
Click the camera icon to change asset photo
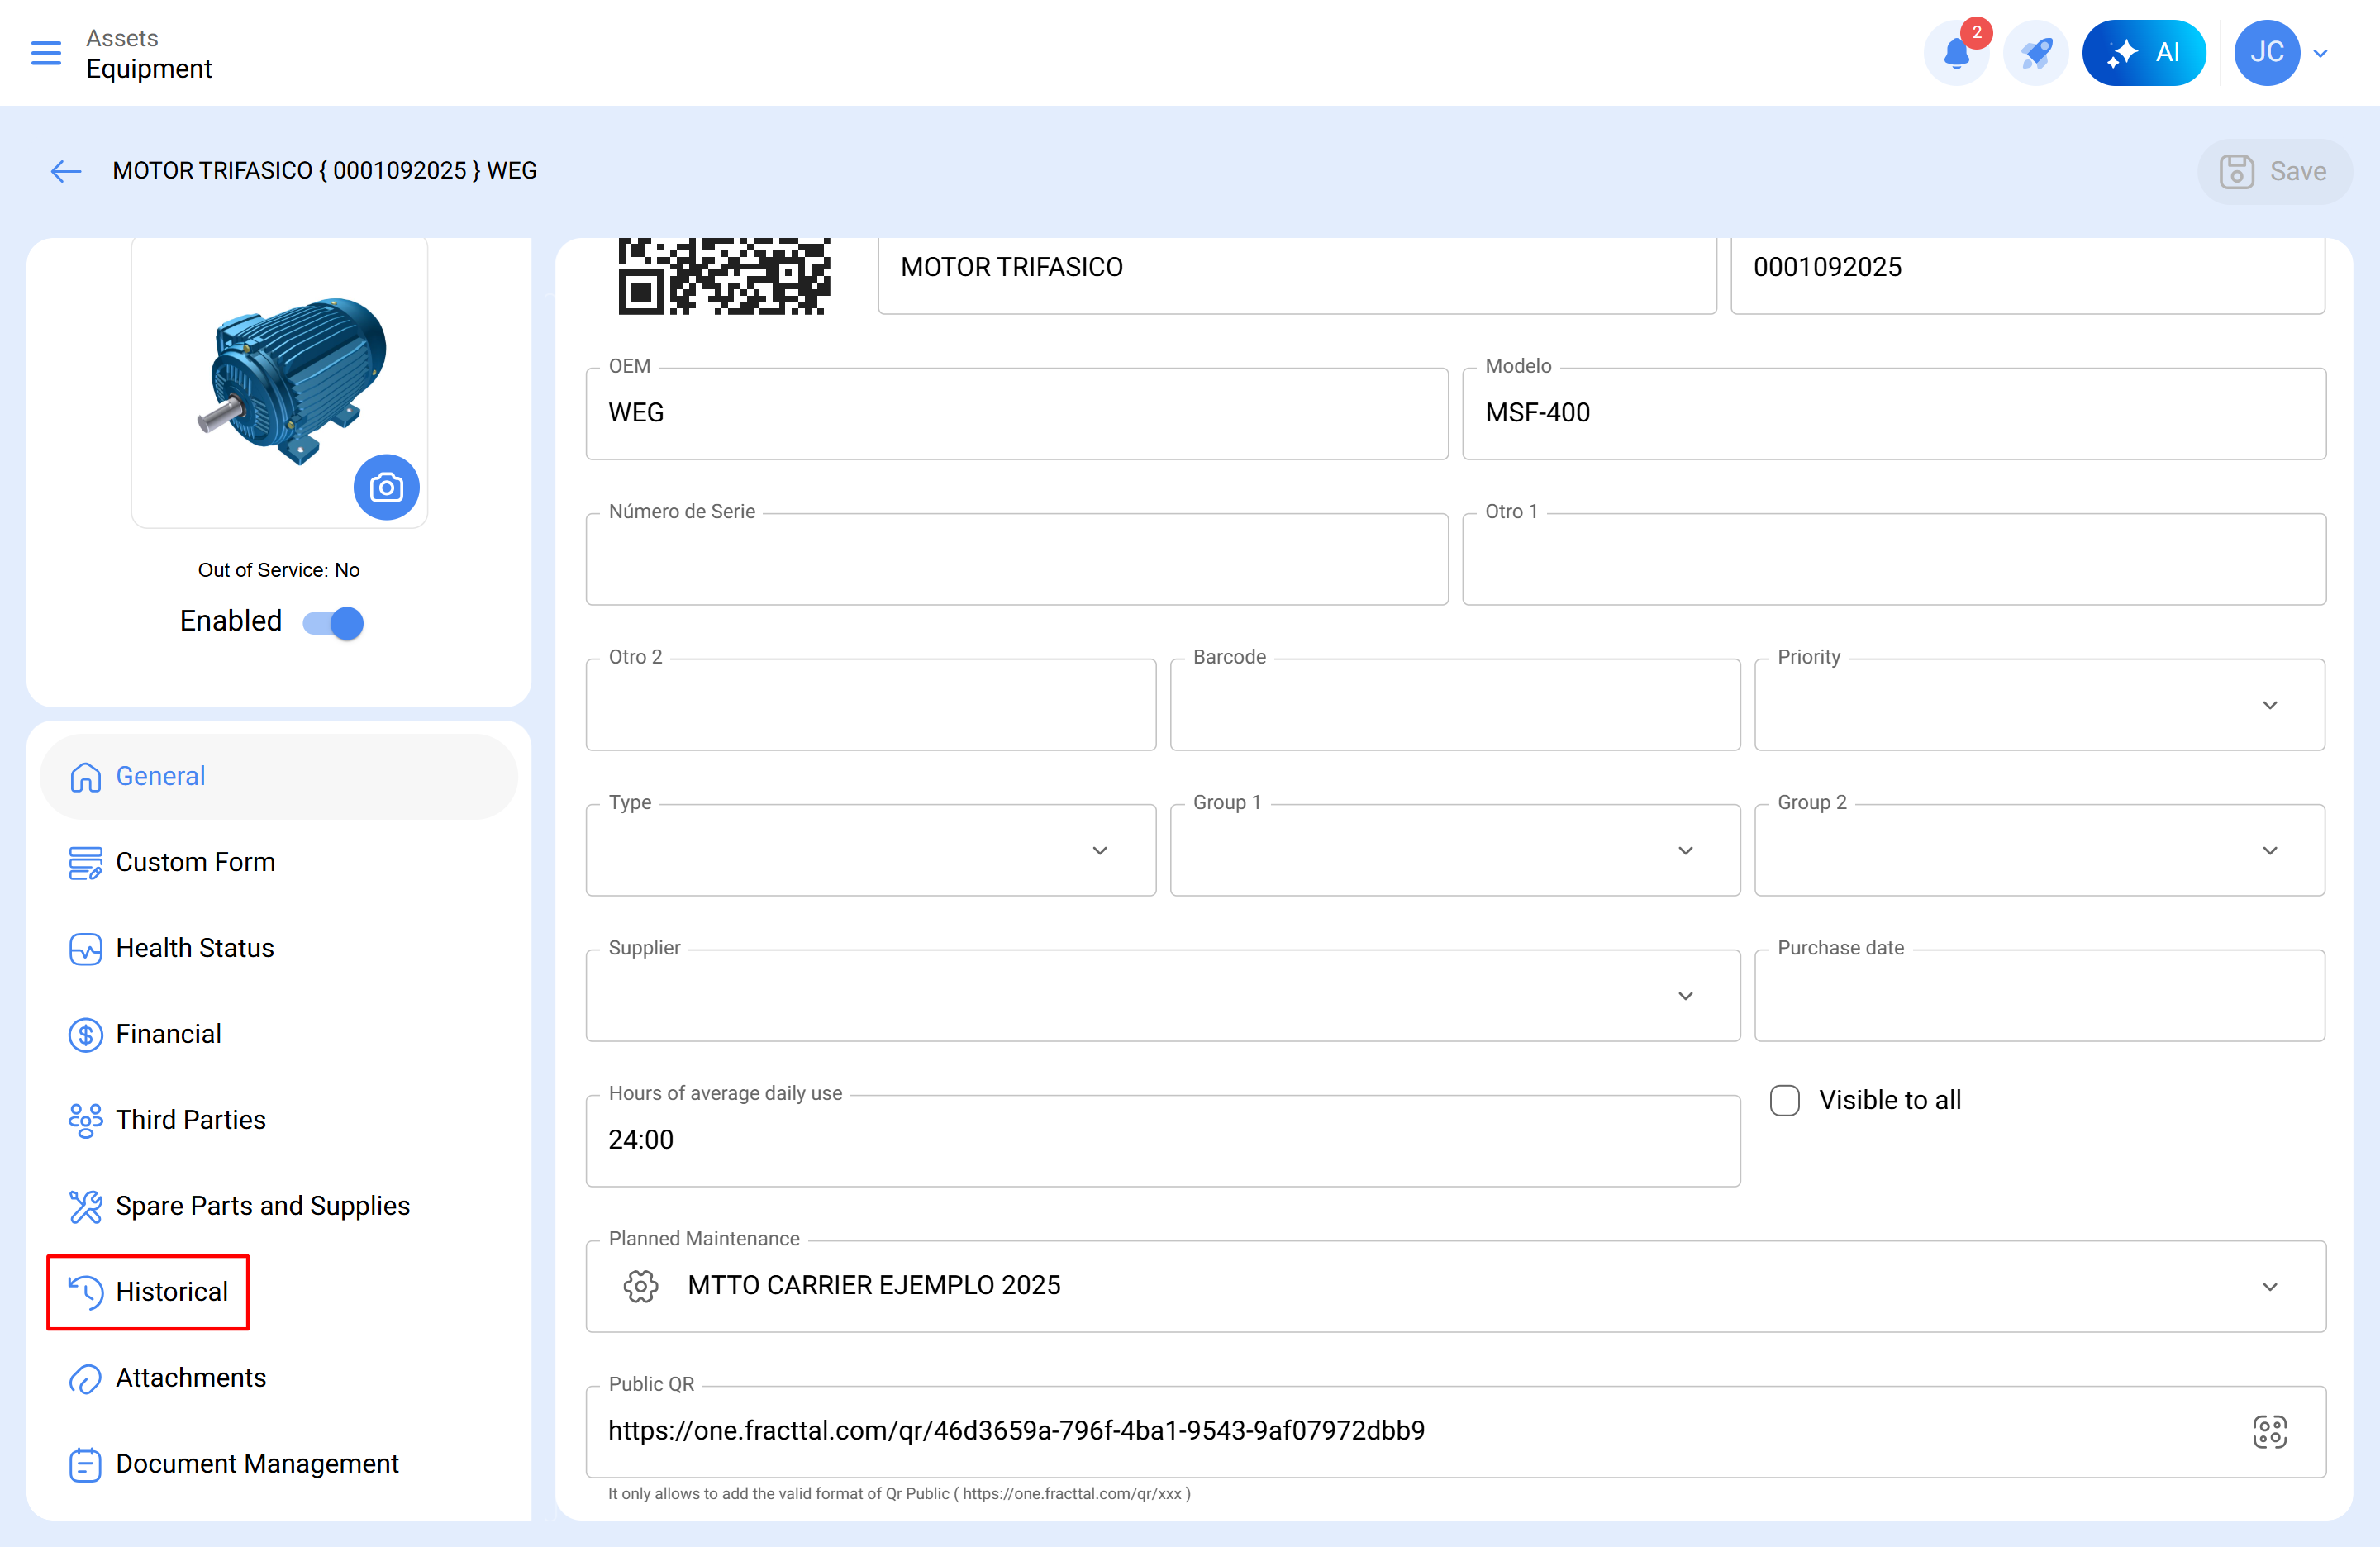[386, 487]
